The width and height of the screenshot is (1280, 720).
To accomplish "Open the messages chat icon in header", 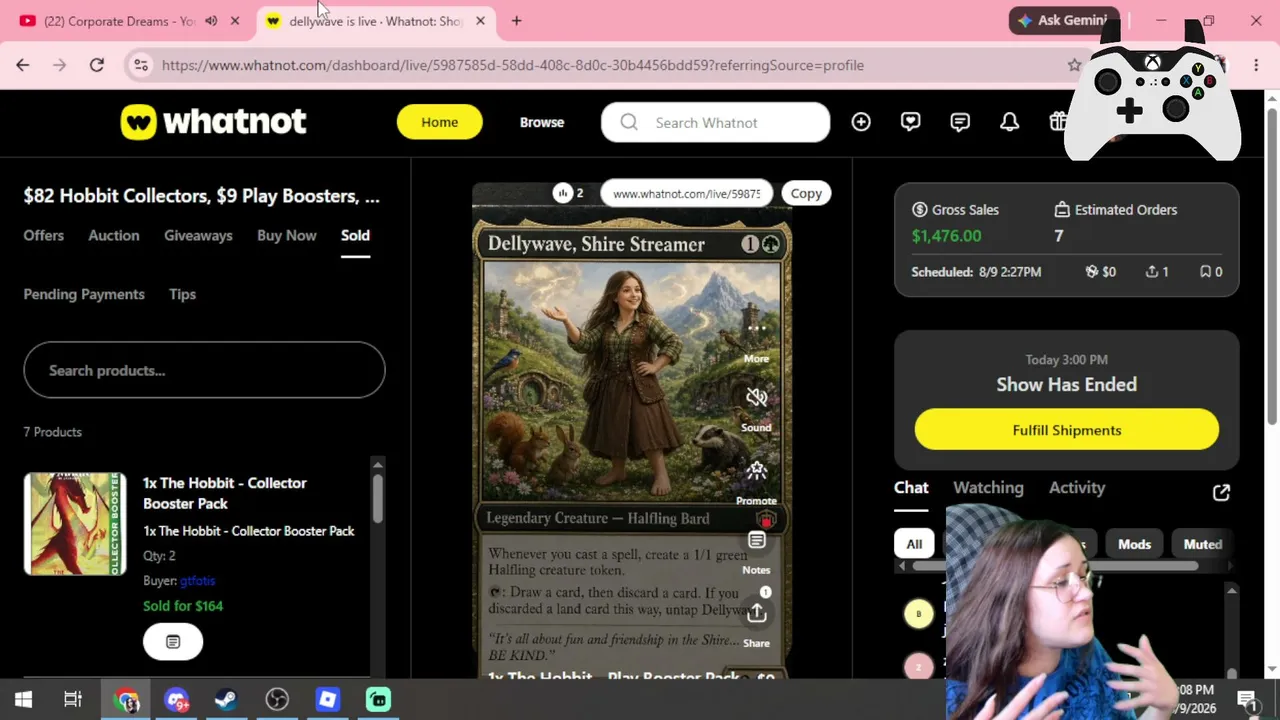I will point(960,122).
